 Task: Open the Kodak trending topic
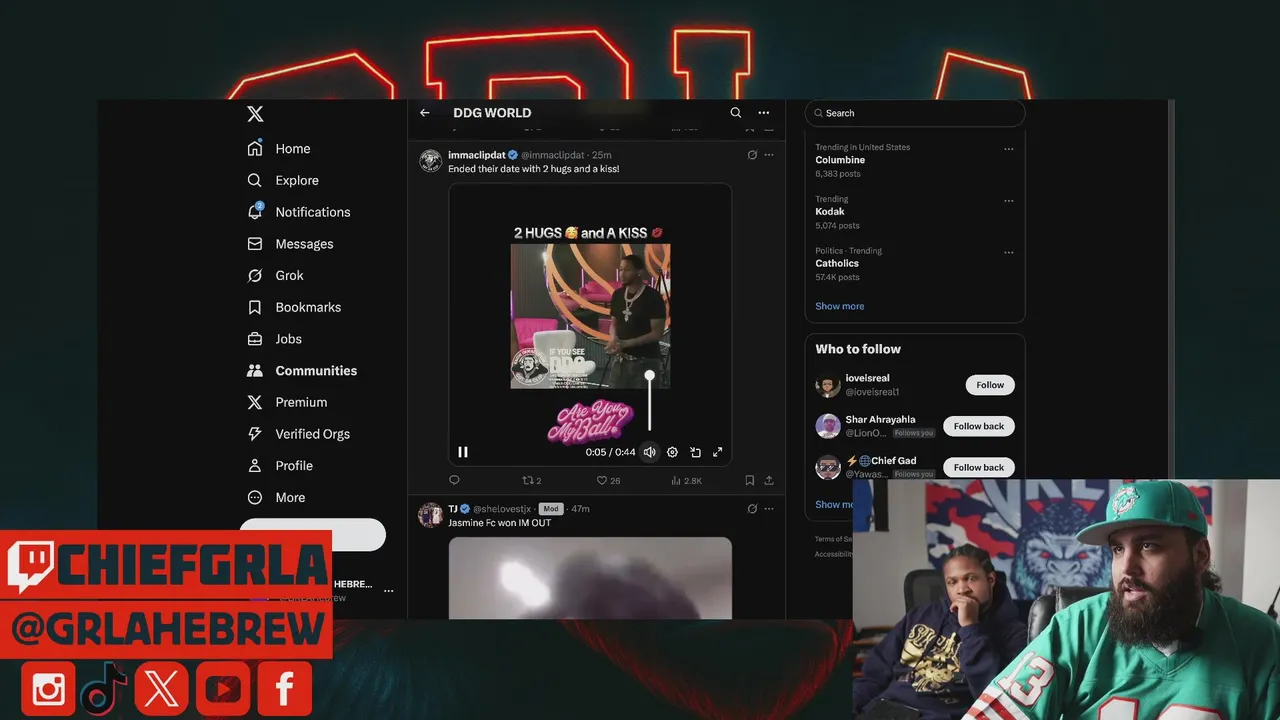[x=830, y=212]
